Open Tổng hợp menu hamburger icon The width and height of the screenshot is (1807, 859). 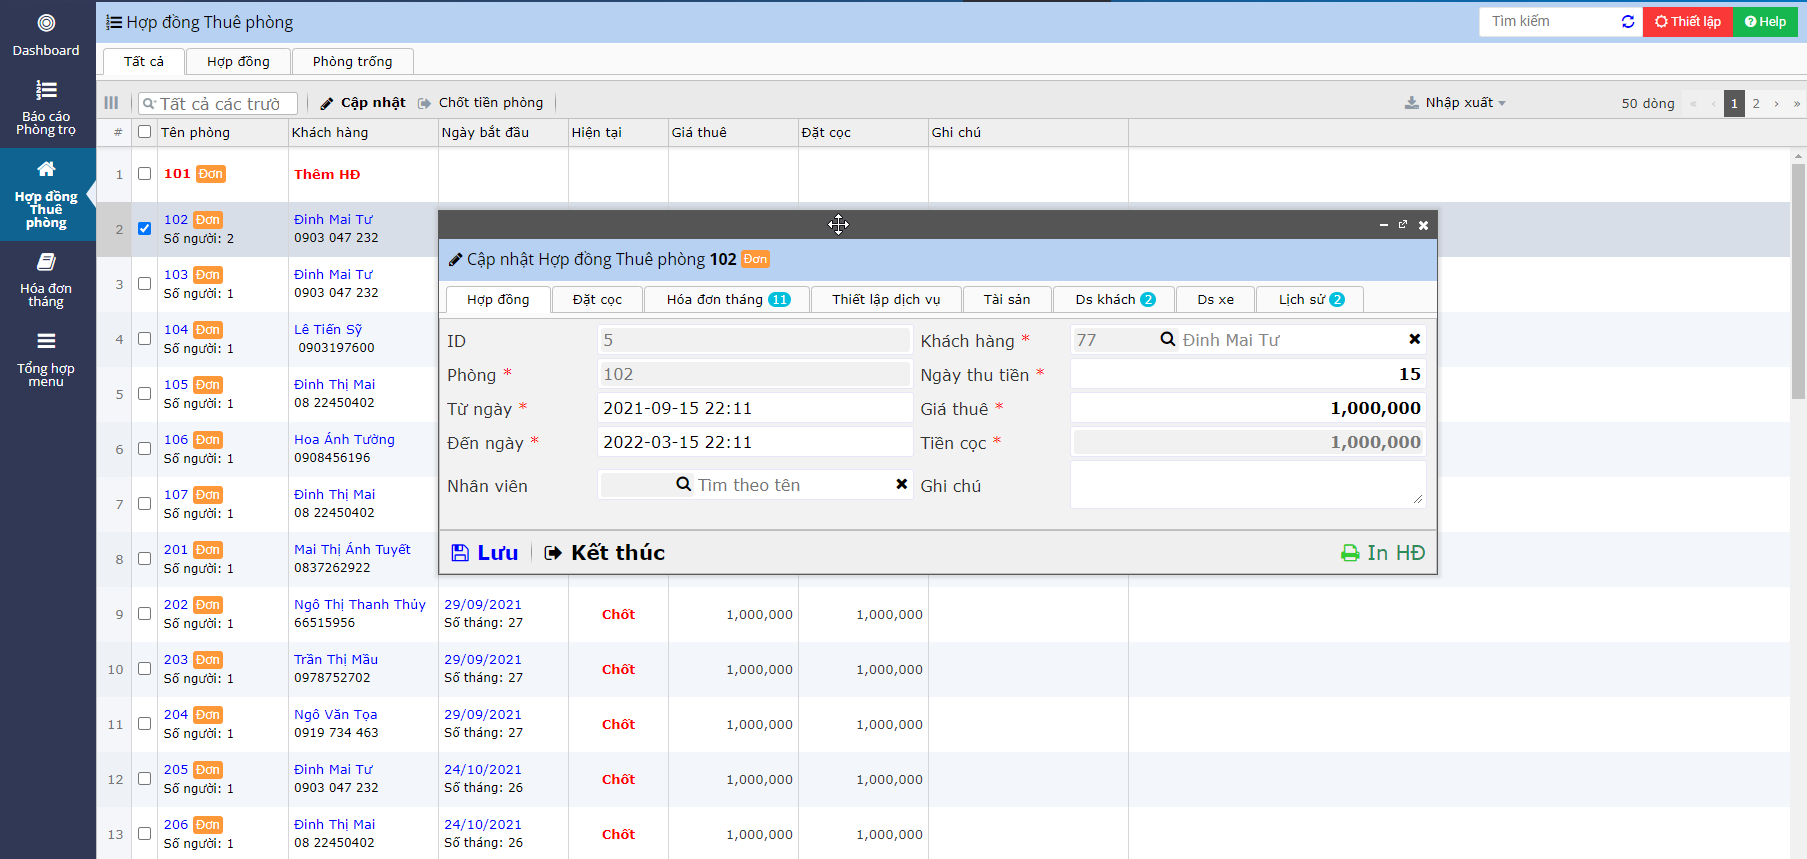pos(46,341)
